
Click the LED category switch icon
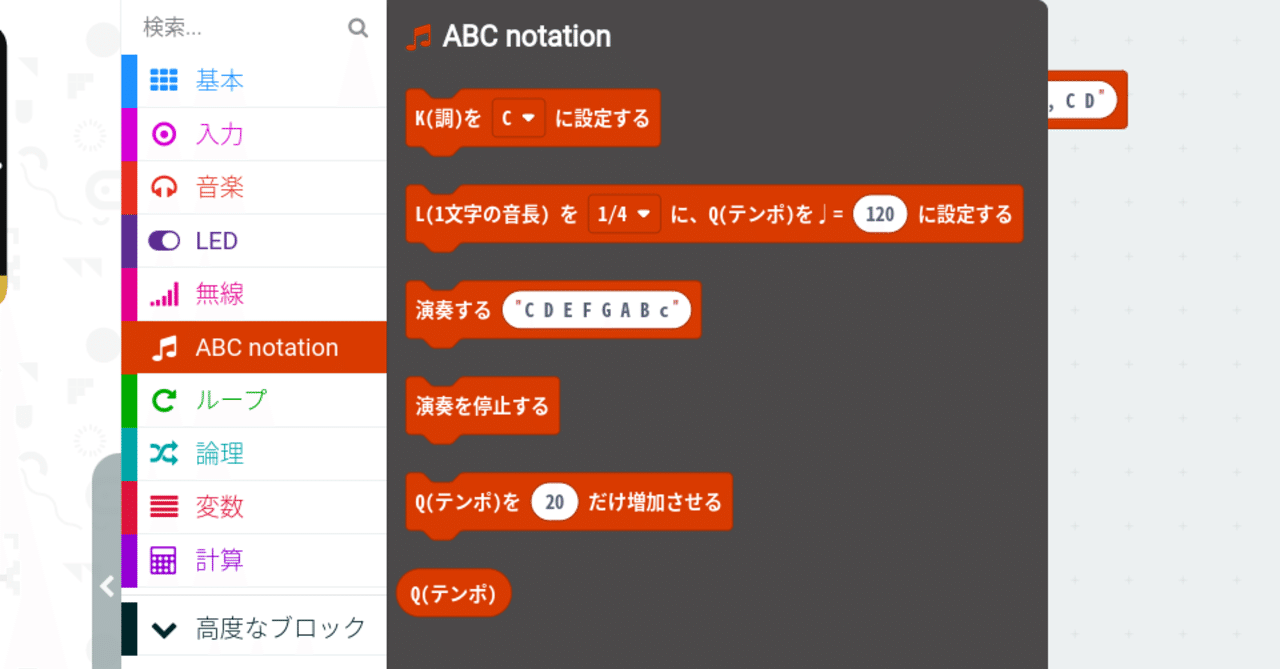[164, 240]
